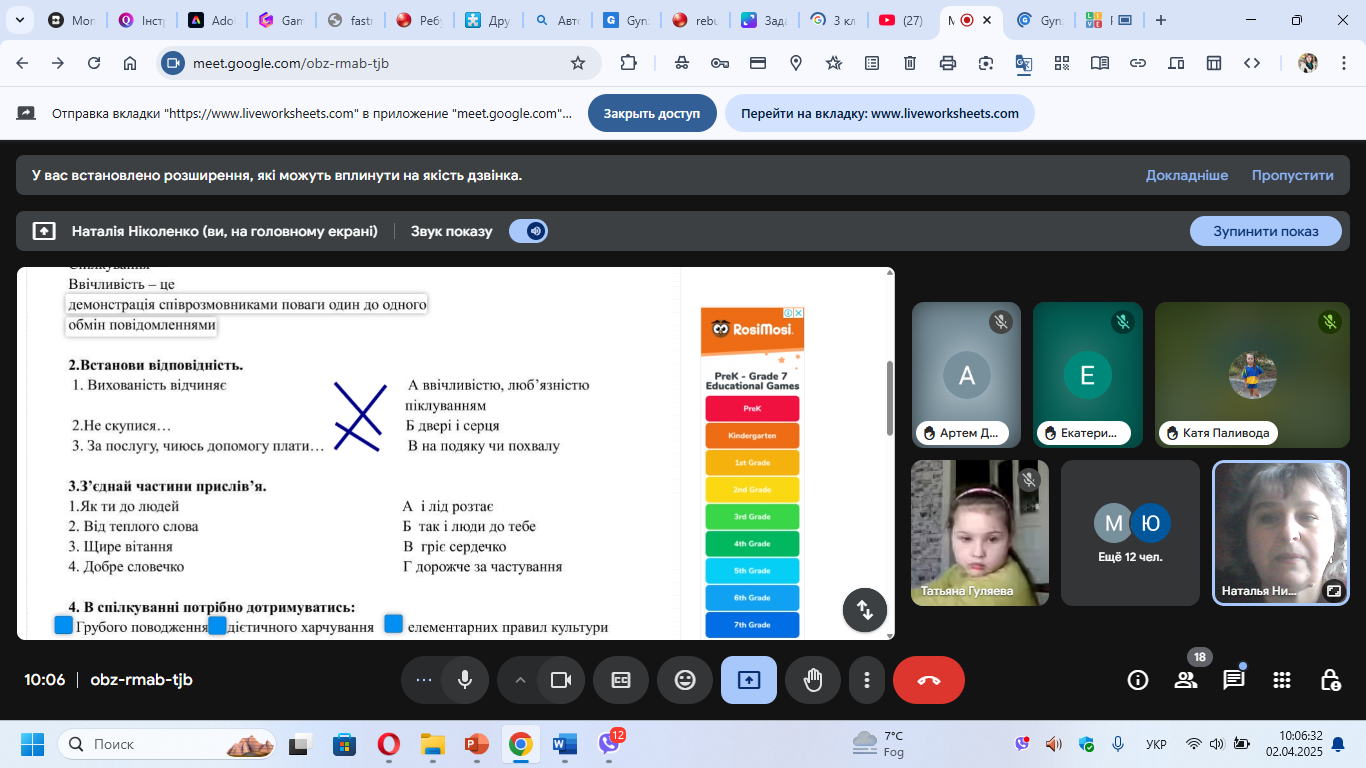Expand camera video options chevron
Image resolution: width=1366 pixels, height=768 pixels.
tap(519, 680)
